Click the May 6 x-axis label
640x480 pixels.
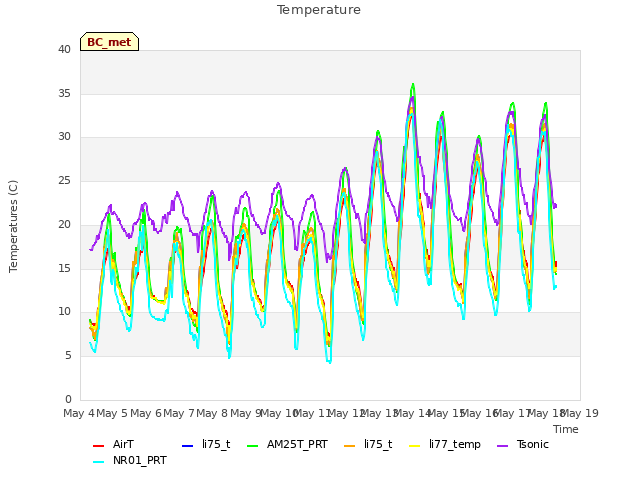pos(146,413)
